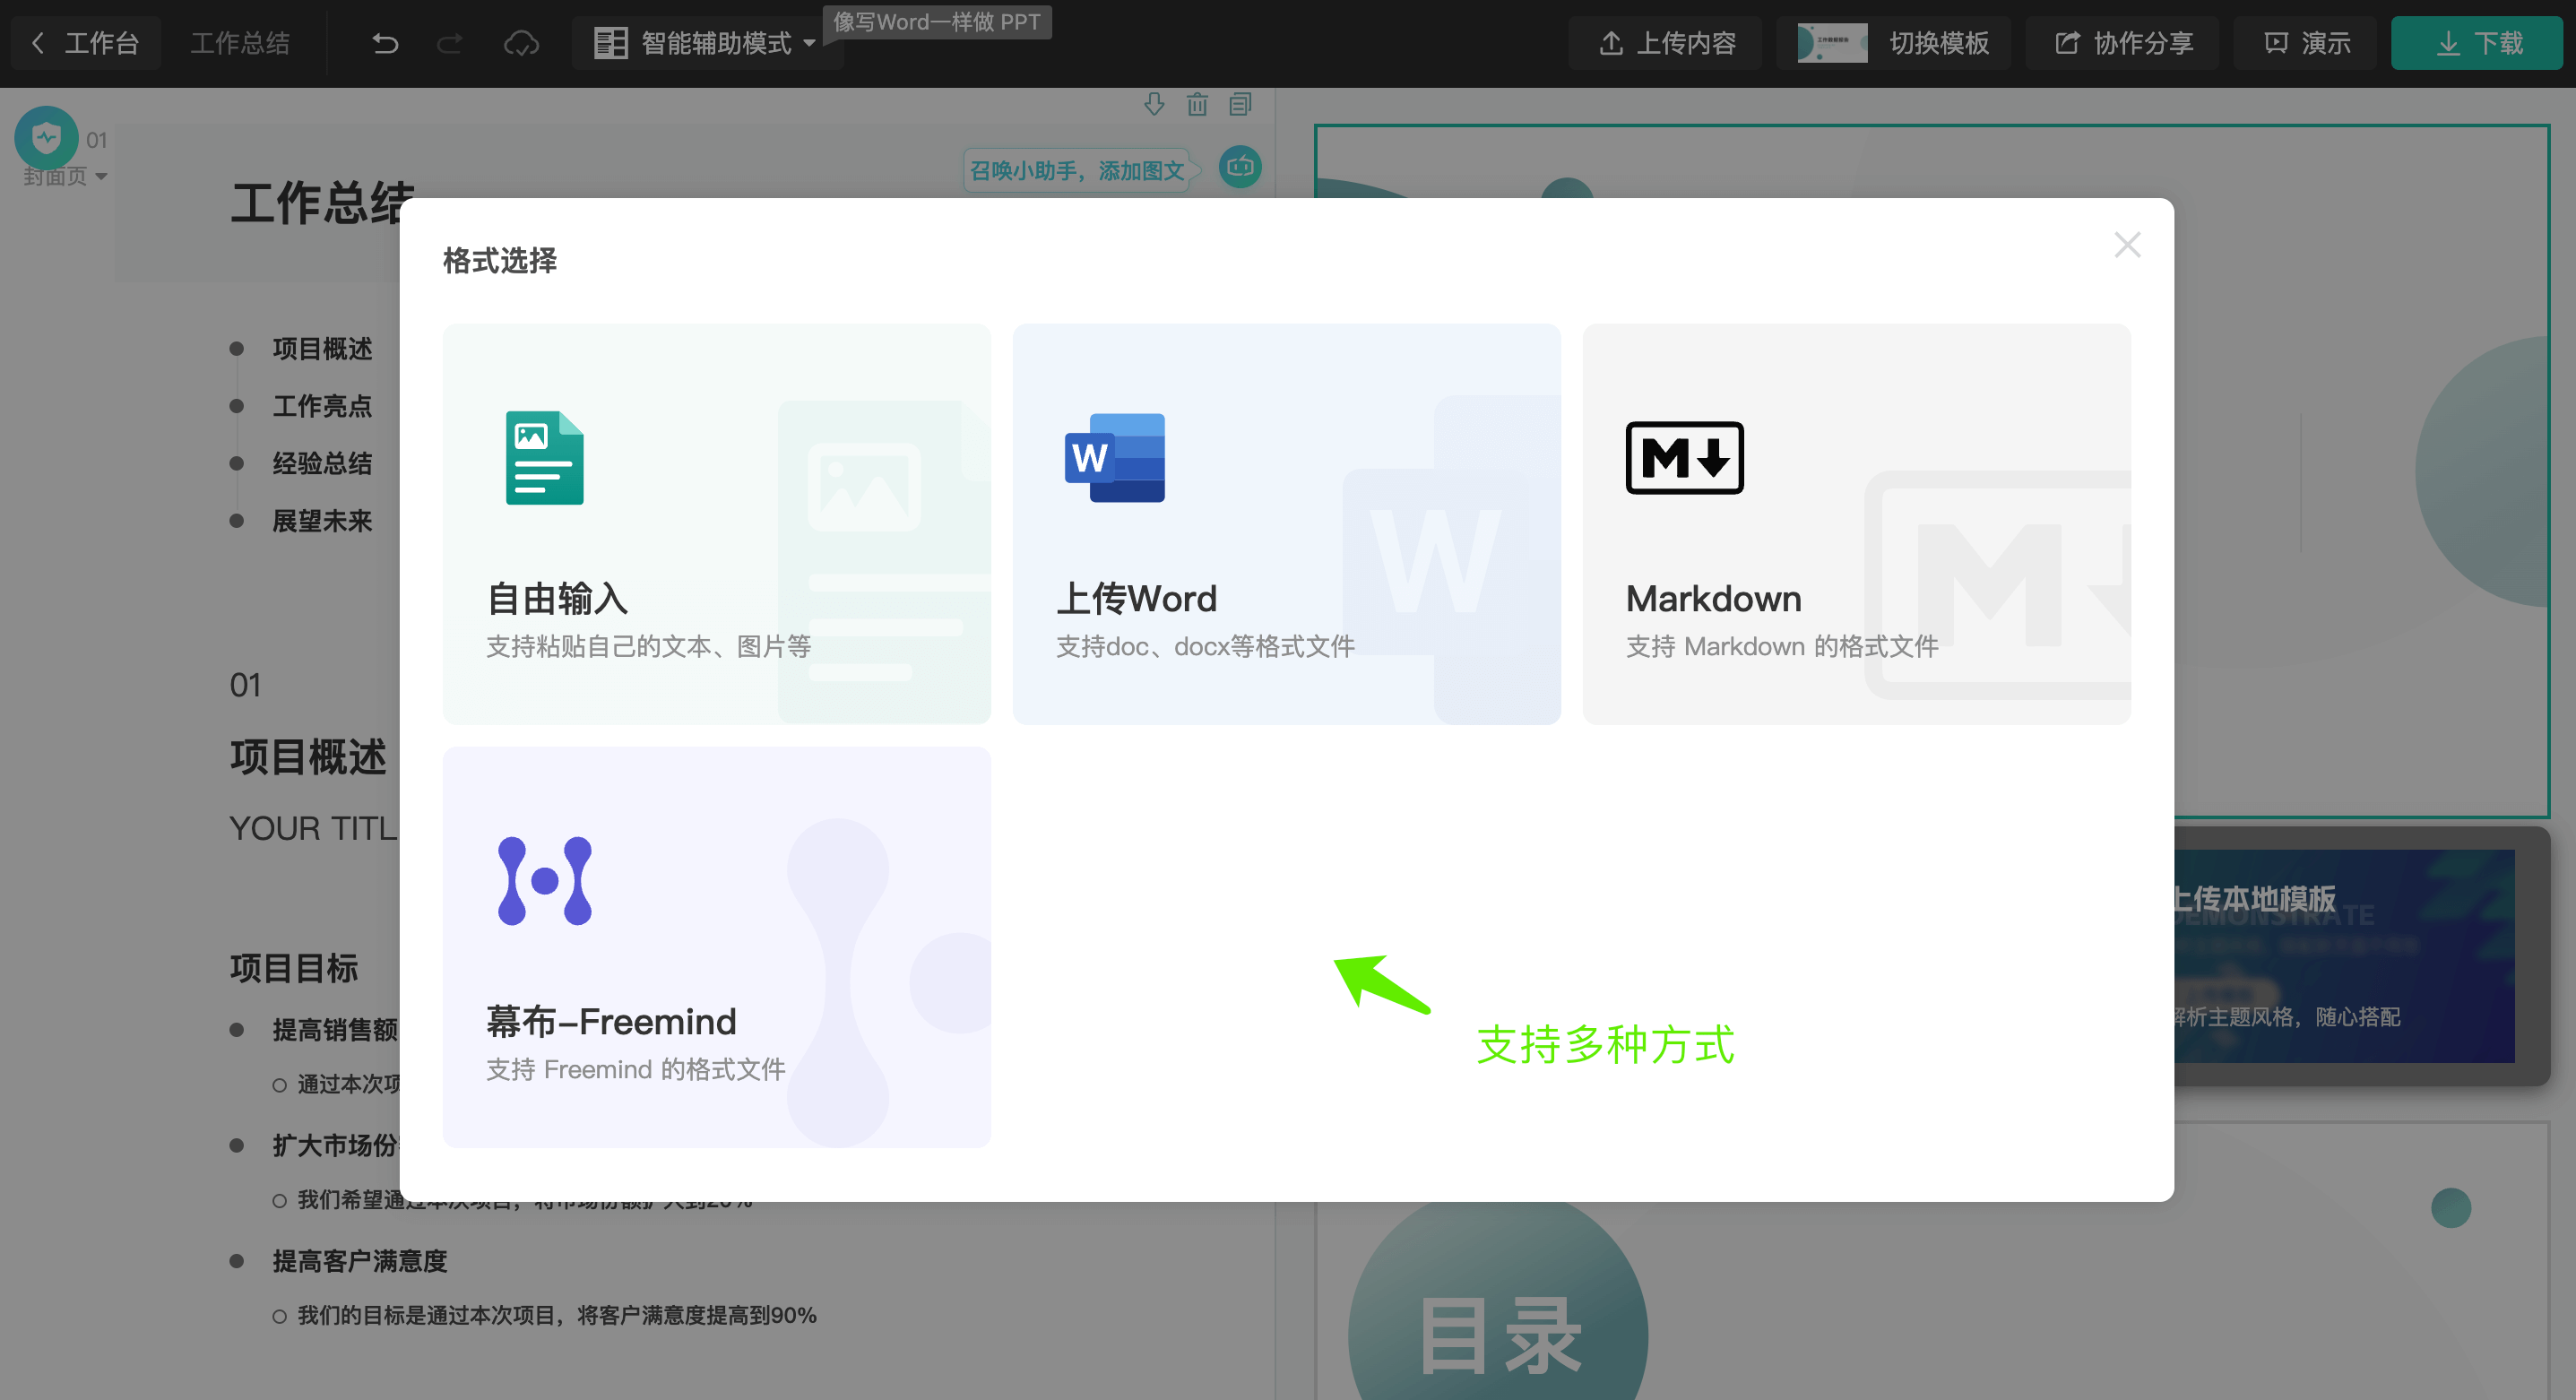Start 演示 presentation mode
The height and width of the screenshot is (1400, 2576).
(2306, 43)
